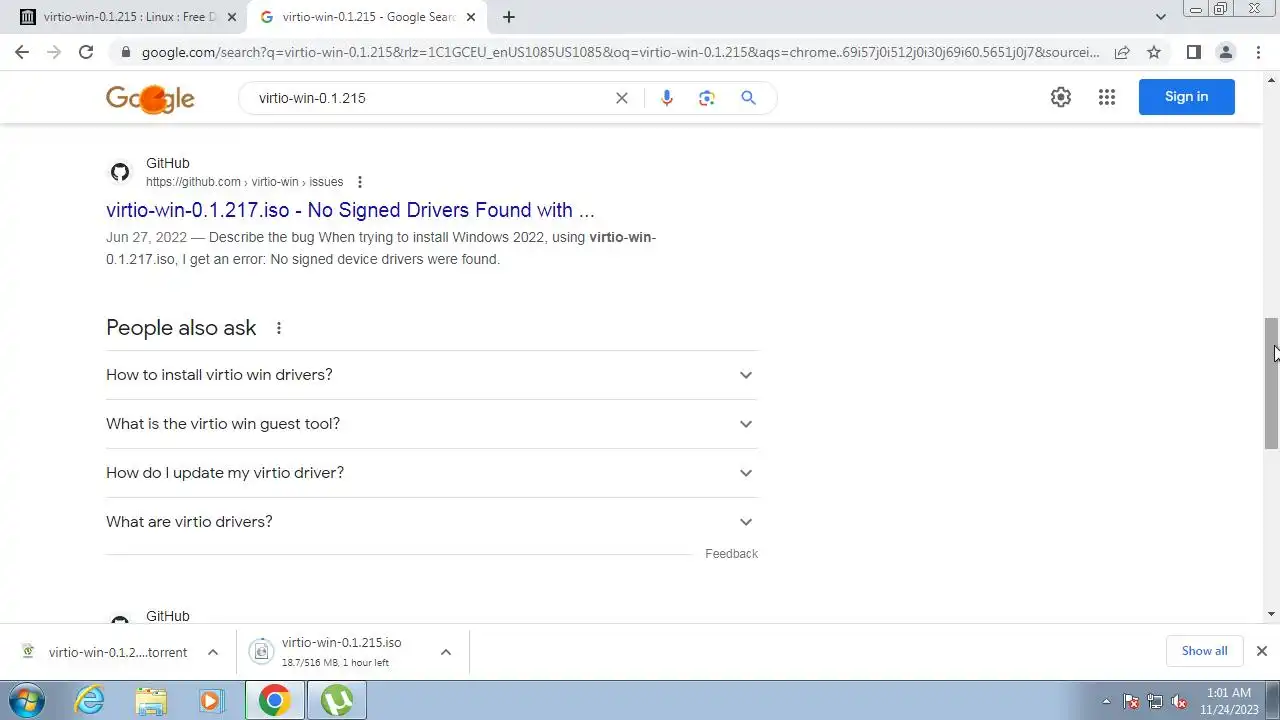
Task: Click the Sign in button
Action: [1186, 97]
